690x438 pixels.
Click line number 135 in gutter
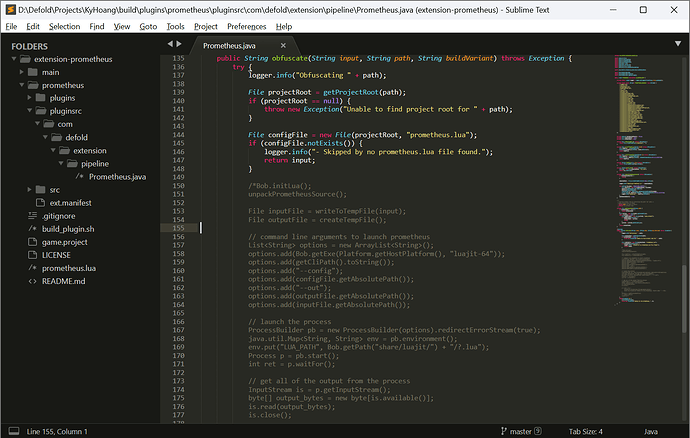tap(178, 58)
